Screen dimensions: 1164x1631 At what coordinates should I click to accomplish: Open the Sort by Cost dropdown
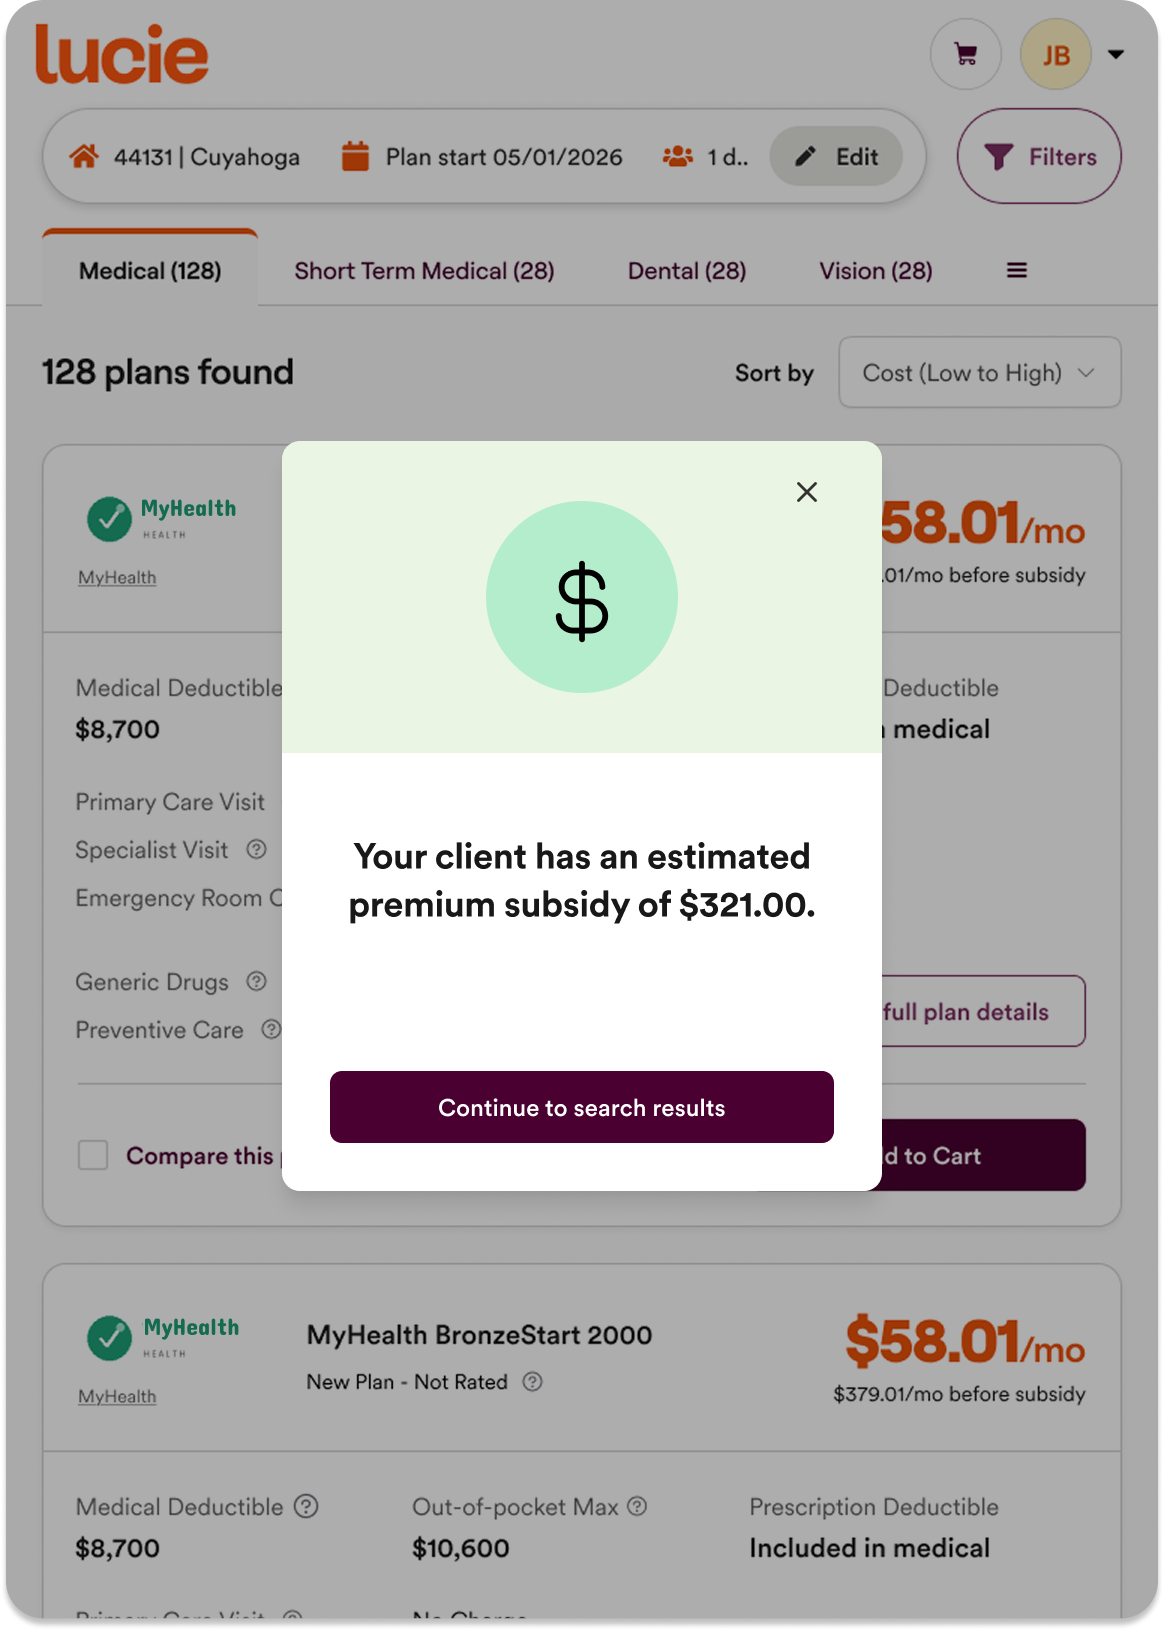(x=980, y=373)
